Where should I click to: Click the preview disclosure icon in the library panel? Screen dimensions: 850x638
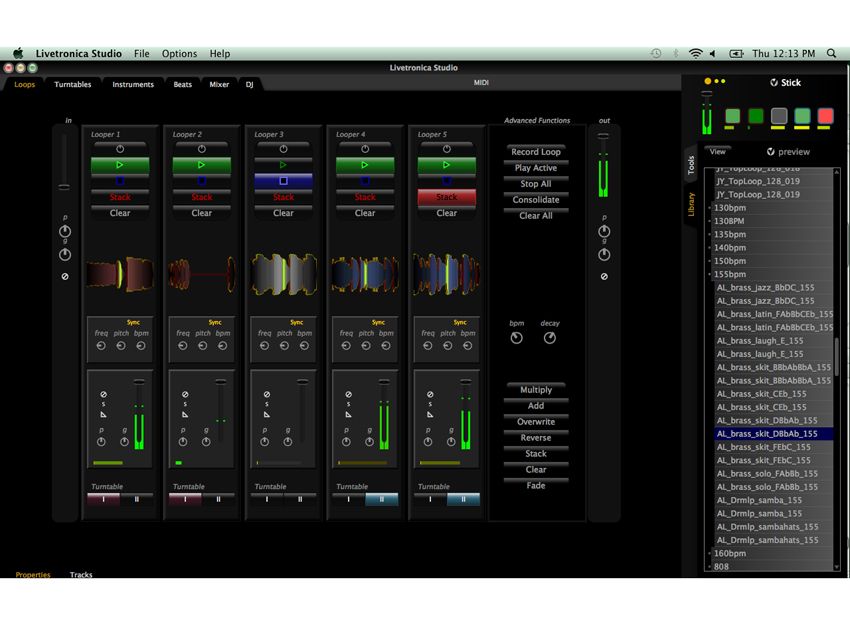tap(770, 151)
